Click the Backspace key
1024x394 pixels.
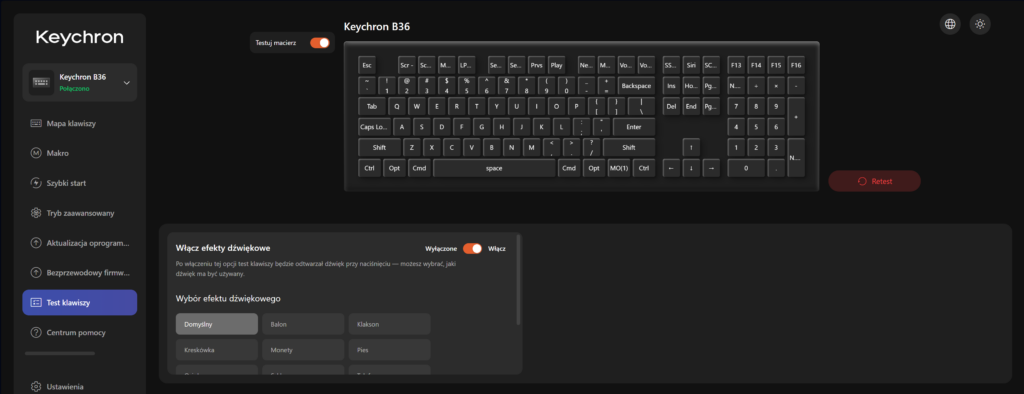(636, 86)
